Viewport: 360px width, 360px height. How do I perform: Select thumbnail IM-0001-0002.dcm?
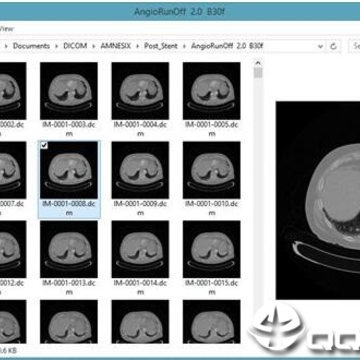coord(13,91)
